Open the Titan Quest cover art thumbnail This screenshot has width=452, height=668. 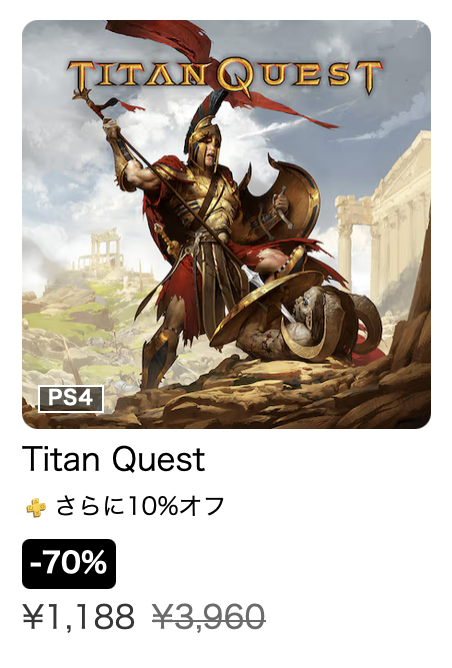click(x=226, y=224)
